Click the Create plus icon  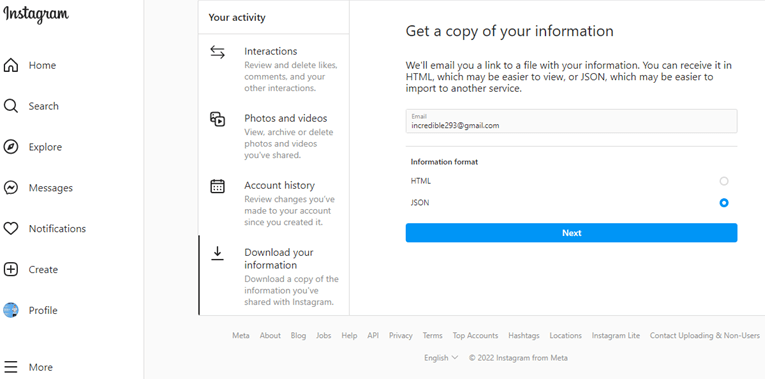click(11, 269)
